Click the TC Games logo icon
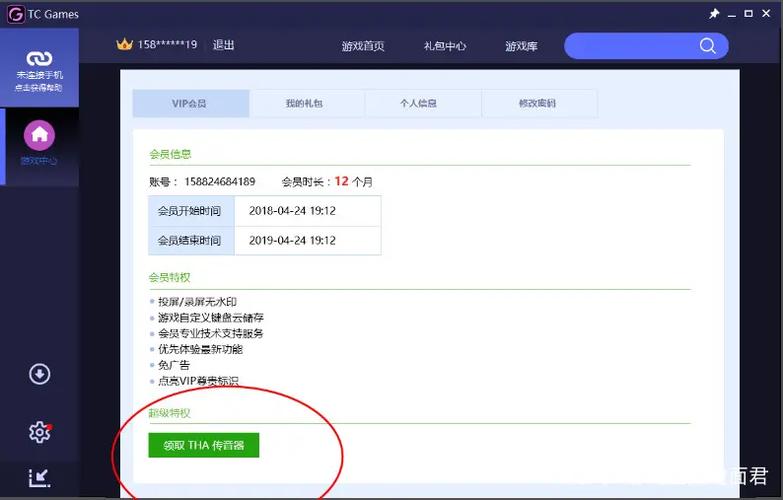This screenshot has width=783, height=500. [x=15, y=14]
